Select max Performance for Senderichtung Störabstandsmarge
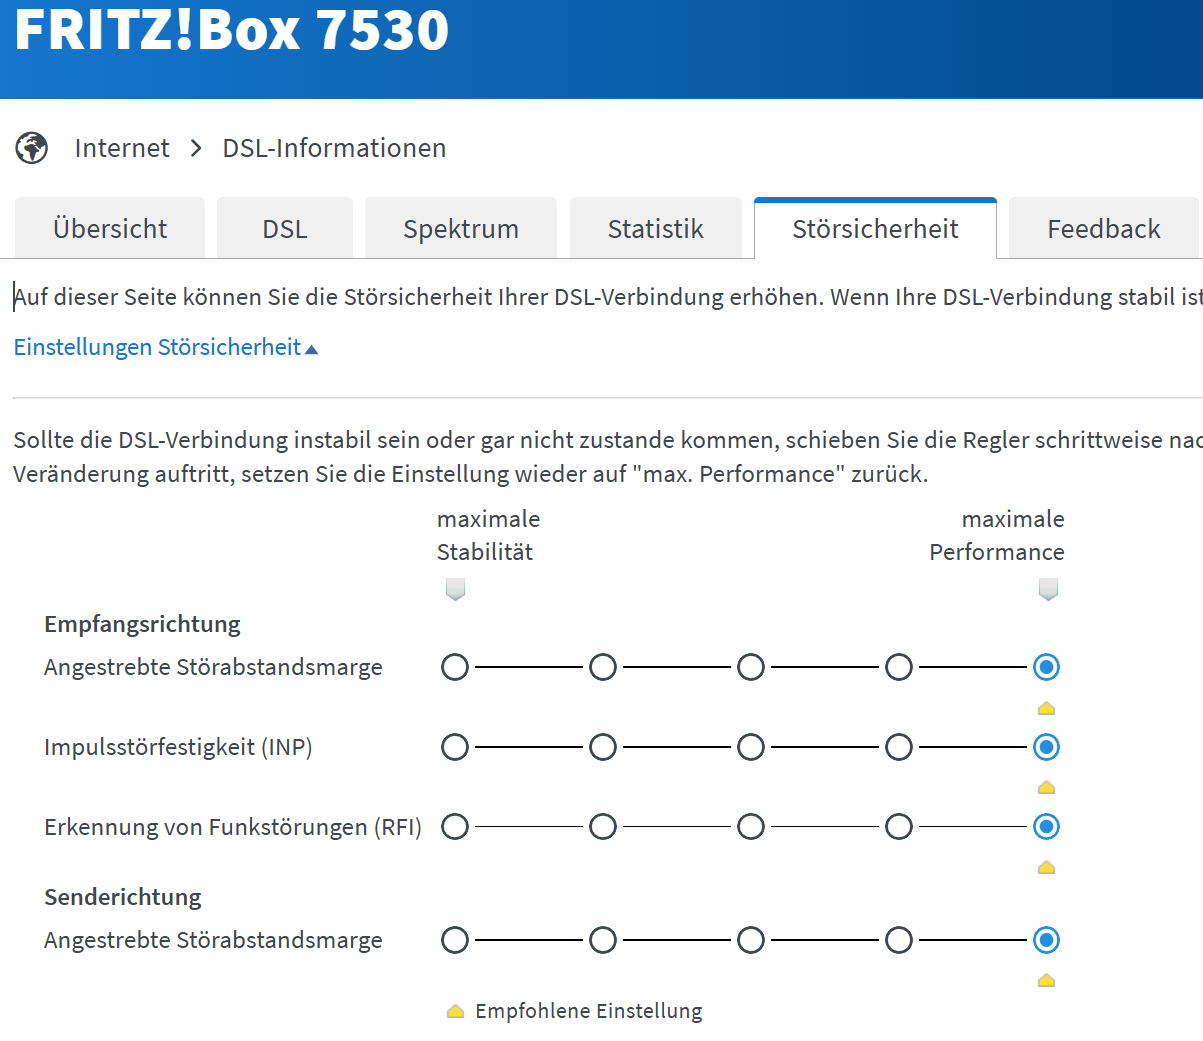This screenshot has width=1203, height=1041. pos(1047,940)
